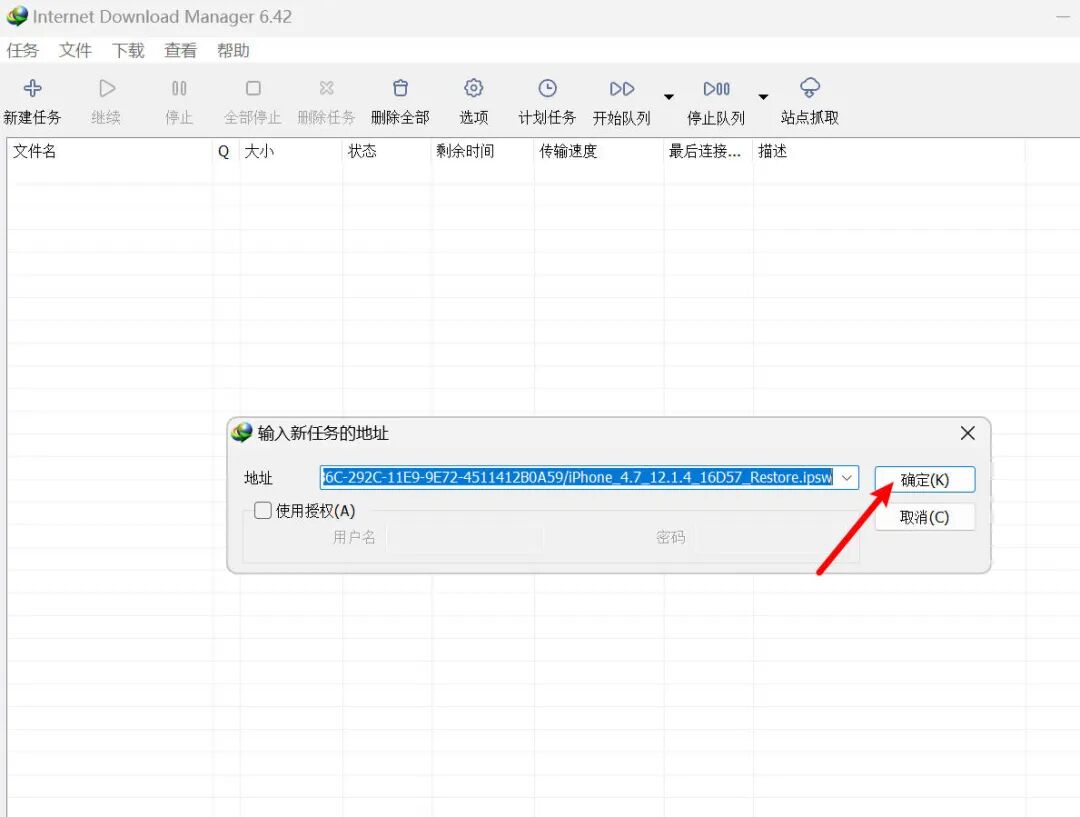
Task: Open the Help (帮助) menu
Action: coord(233,50)
